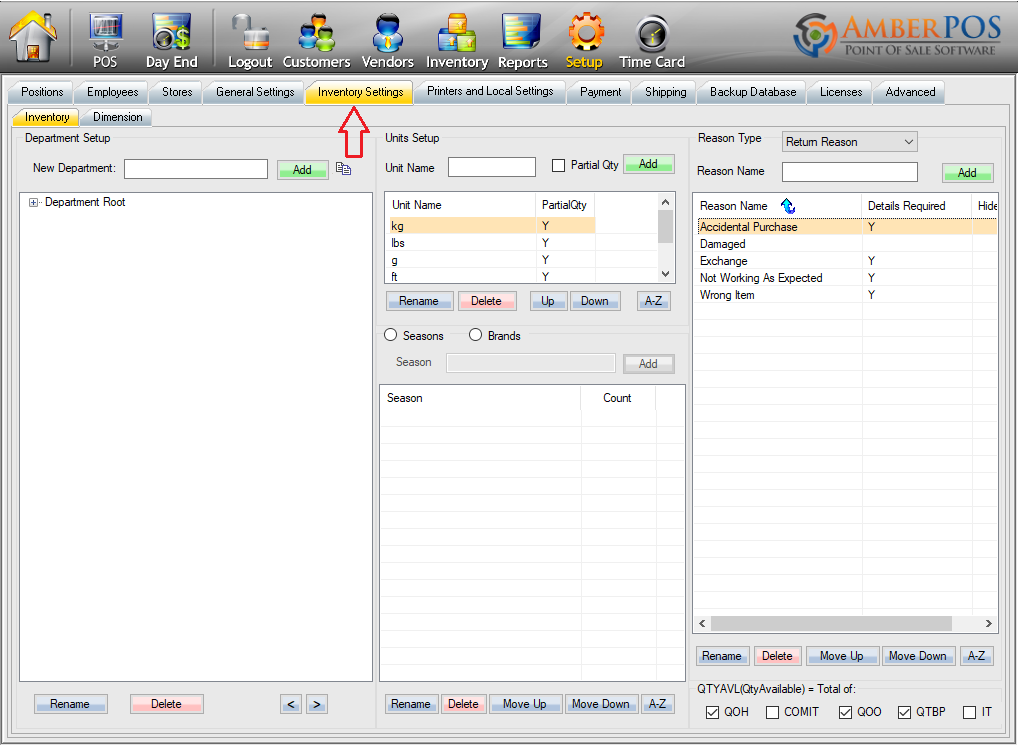The width and height of the screenshot is (1018, 746).
Task: Open the Time Card clock icon
Action: [x=652, y=40]
